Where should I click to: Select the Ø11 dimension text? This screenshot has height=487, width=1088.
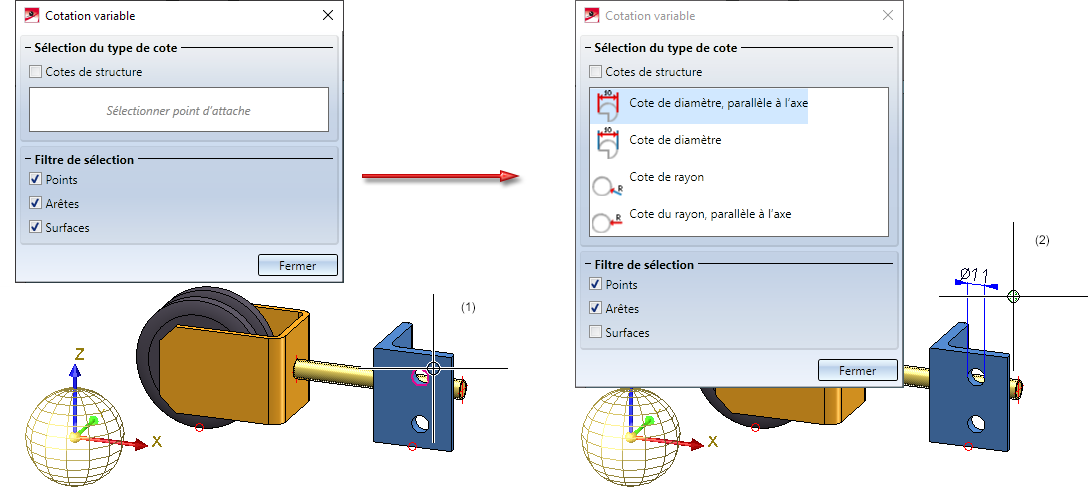pyautogui.click(x=974, y=273)
